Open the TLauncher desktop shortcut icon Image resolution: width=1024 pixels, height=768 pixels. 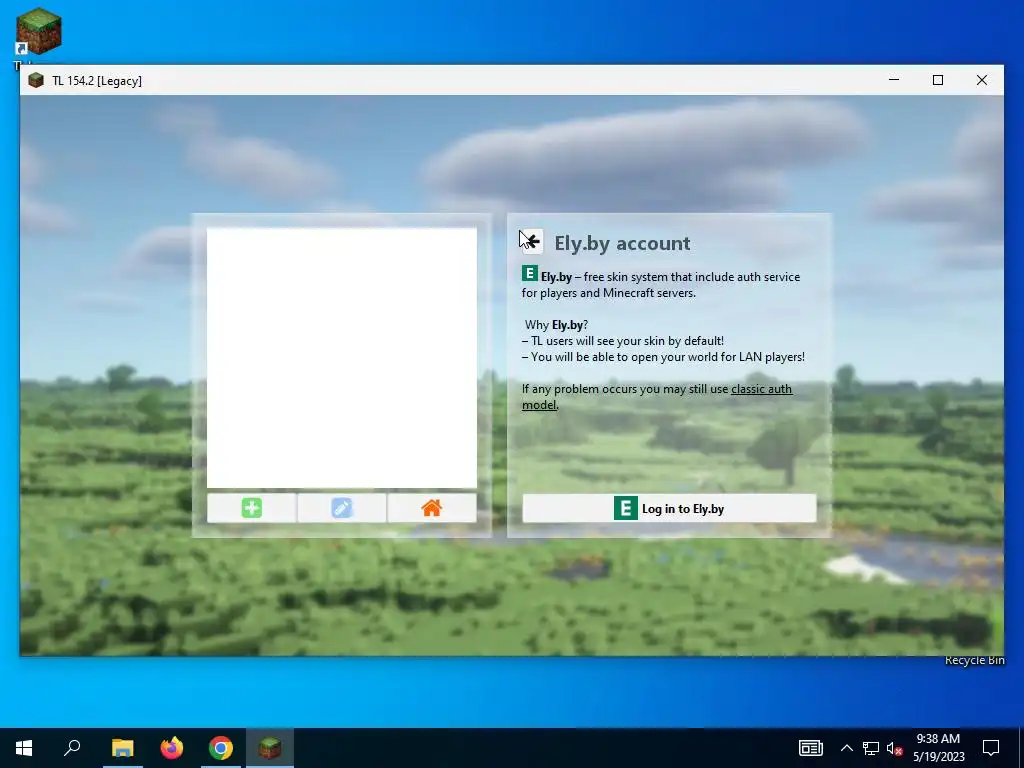tap(39, 31)
